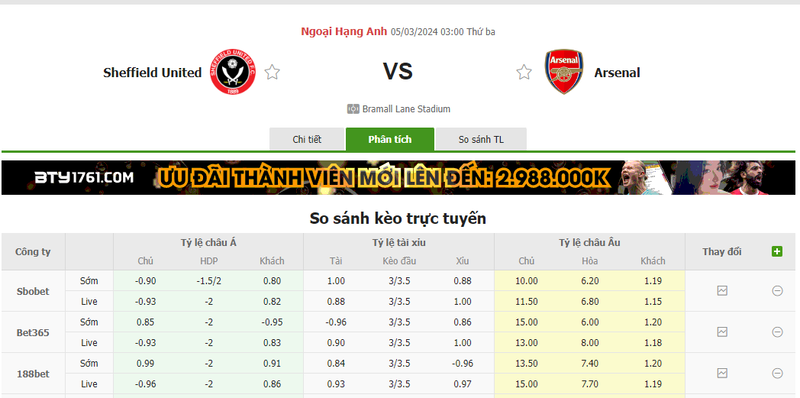Click the 188bet company name

(x=33, y=374)
